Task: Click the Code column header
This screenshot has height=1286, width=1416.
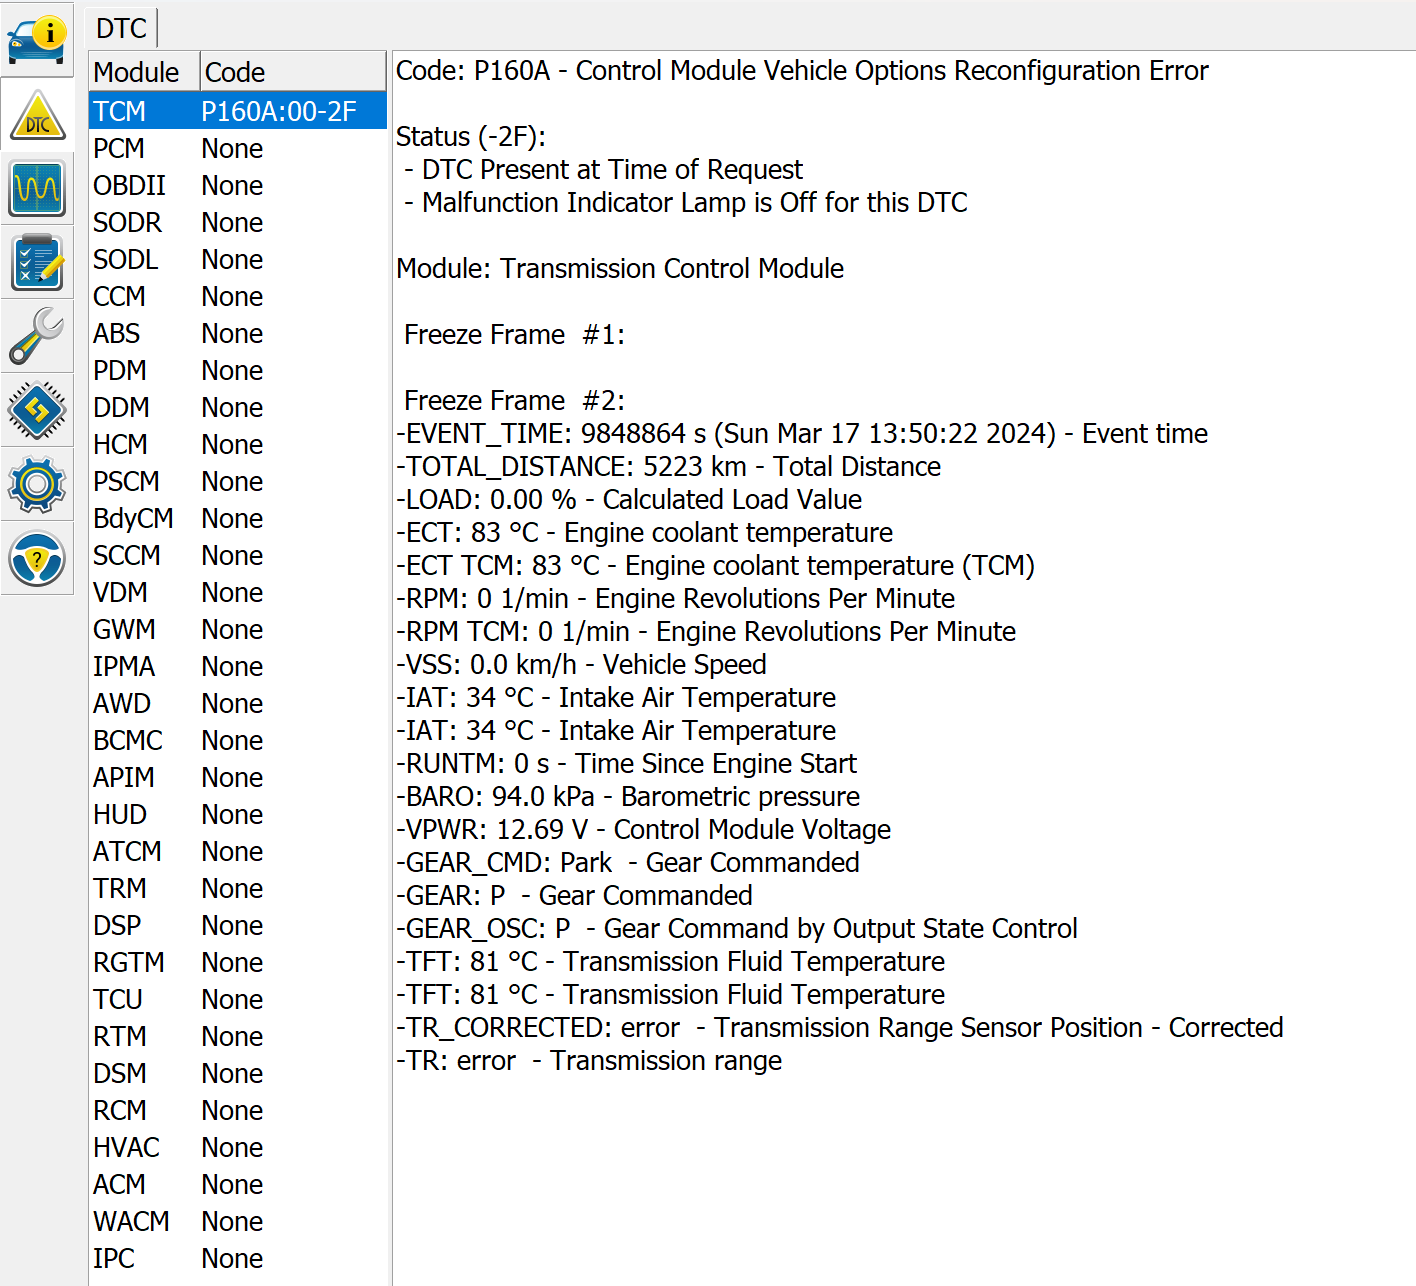Action: tap(292, 72)
